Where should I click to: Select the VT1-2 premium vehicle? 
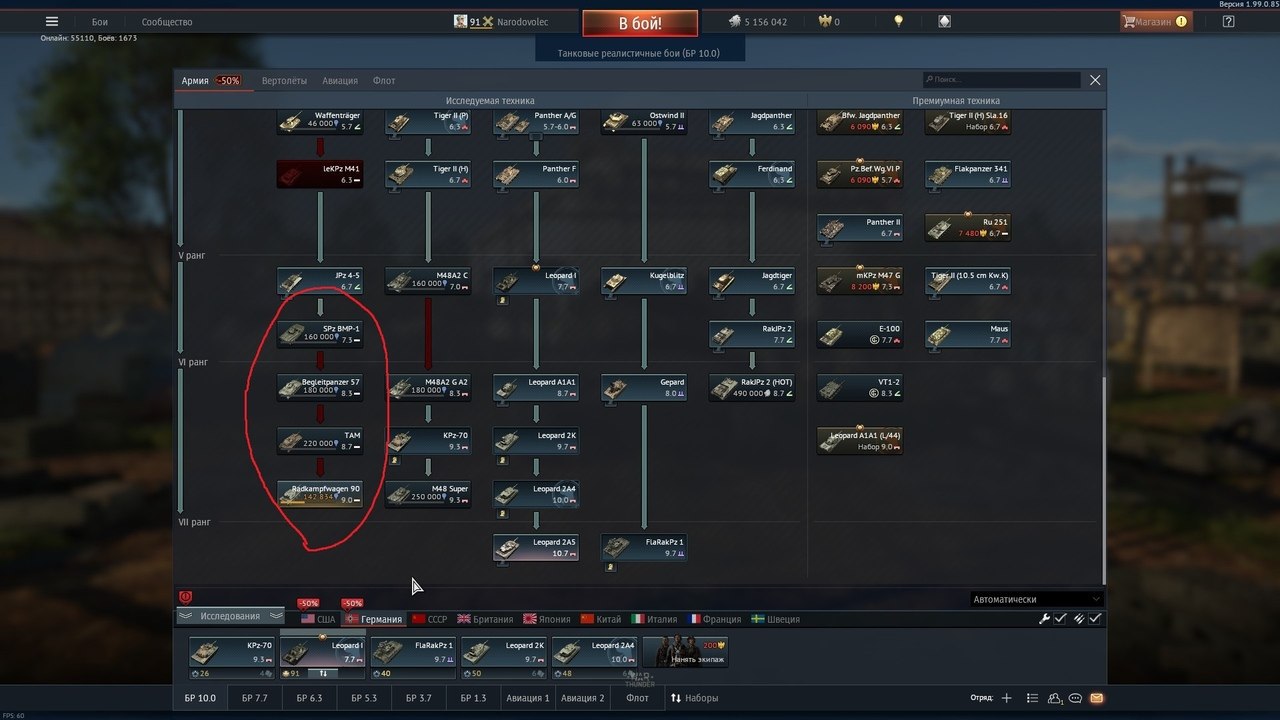pos(860,387)
